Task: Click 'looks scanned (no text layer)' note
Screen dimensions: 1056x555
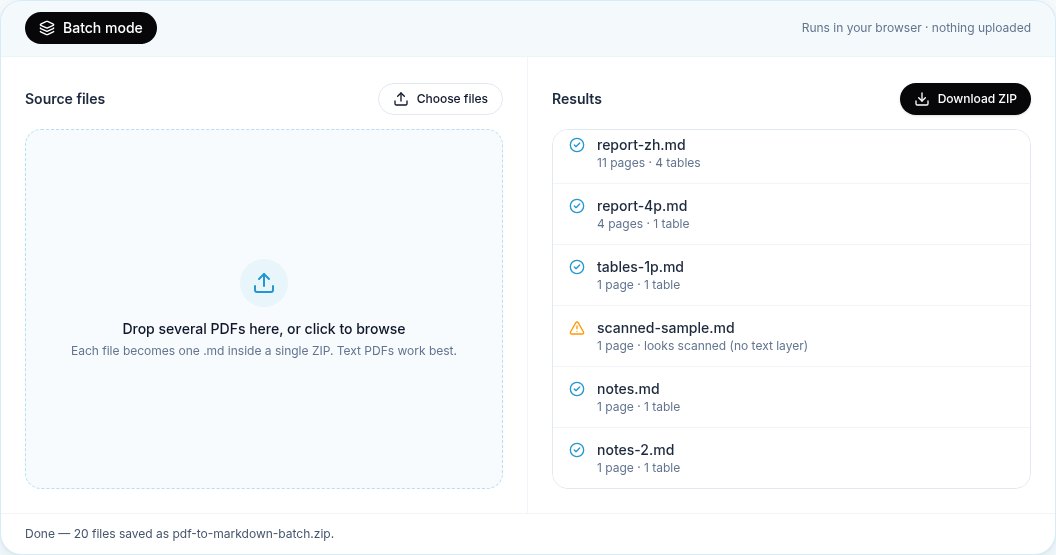Action: [725, 346]
